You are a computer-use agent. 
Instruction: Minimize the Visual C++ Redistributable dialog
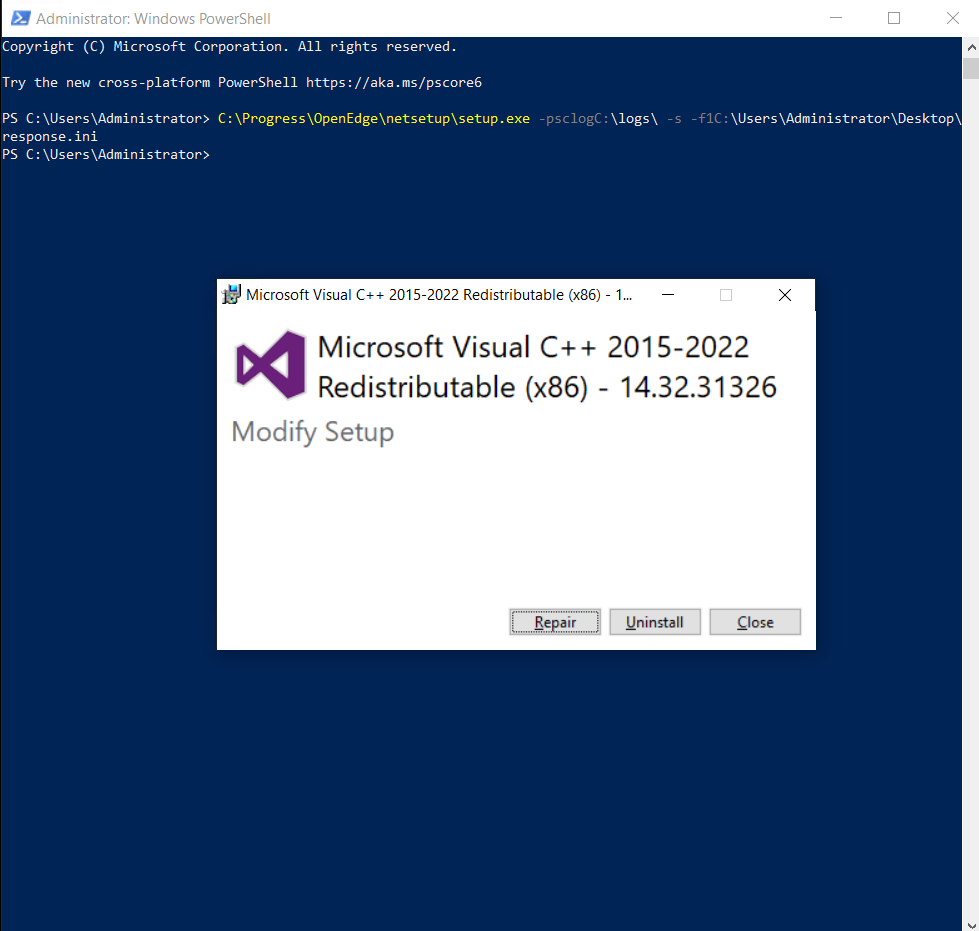pos(668,295)
